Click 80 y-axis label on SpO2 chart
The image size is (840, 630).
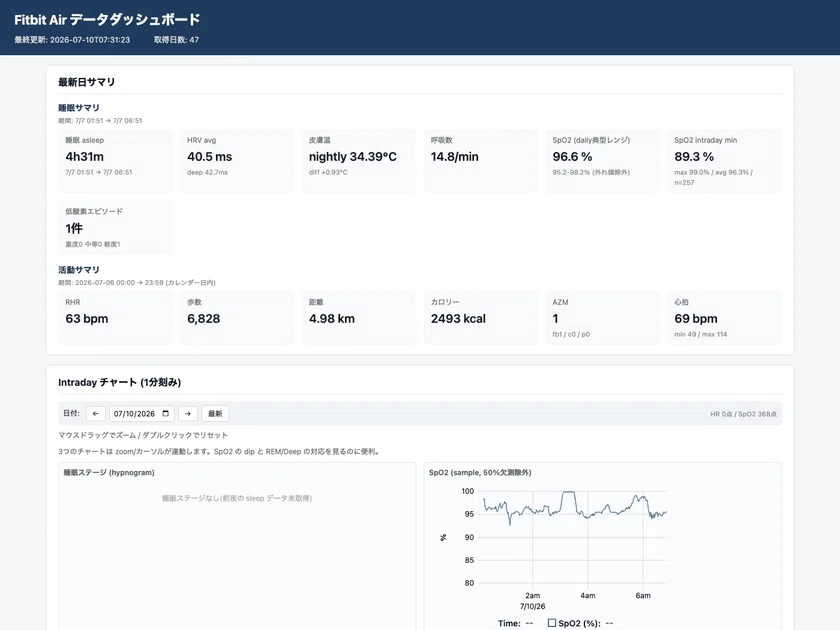469,583
